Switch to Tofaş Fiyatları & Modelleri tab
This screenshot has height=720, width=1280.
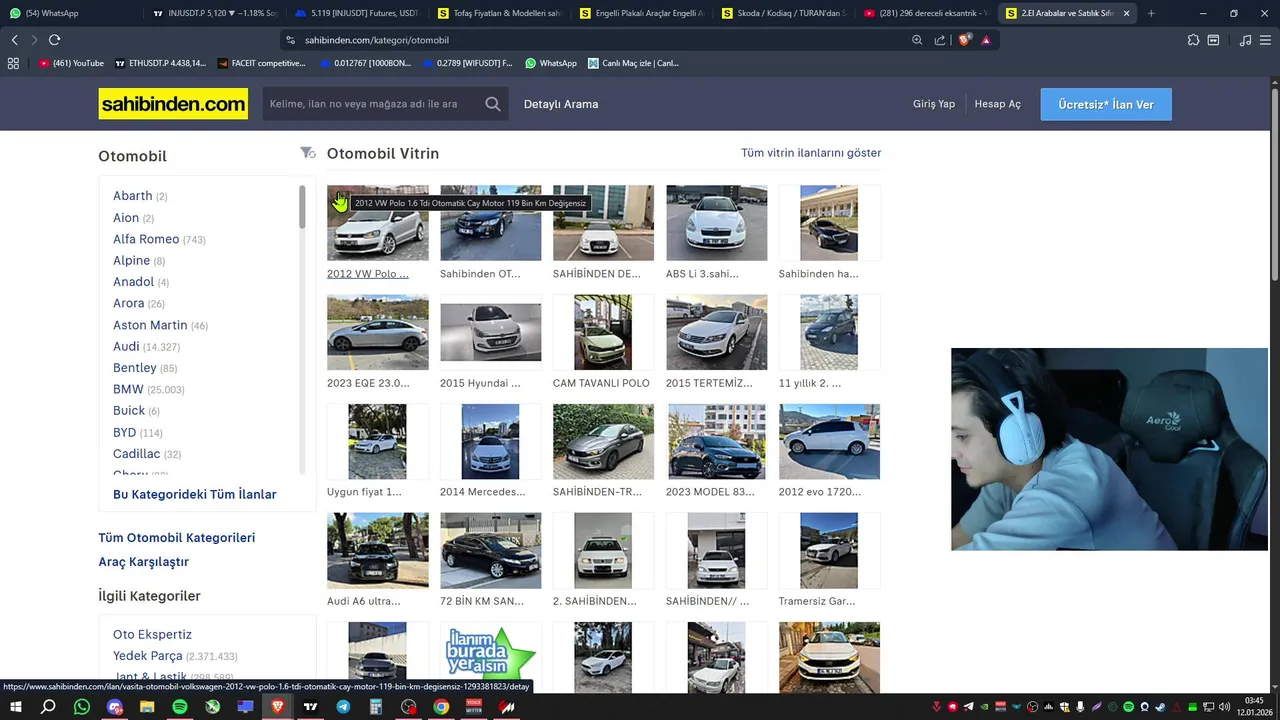coord(501,13)
